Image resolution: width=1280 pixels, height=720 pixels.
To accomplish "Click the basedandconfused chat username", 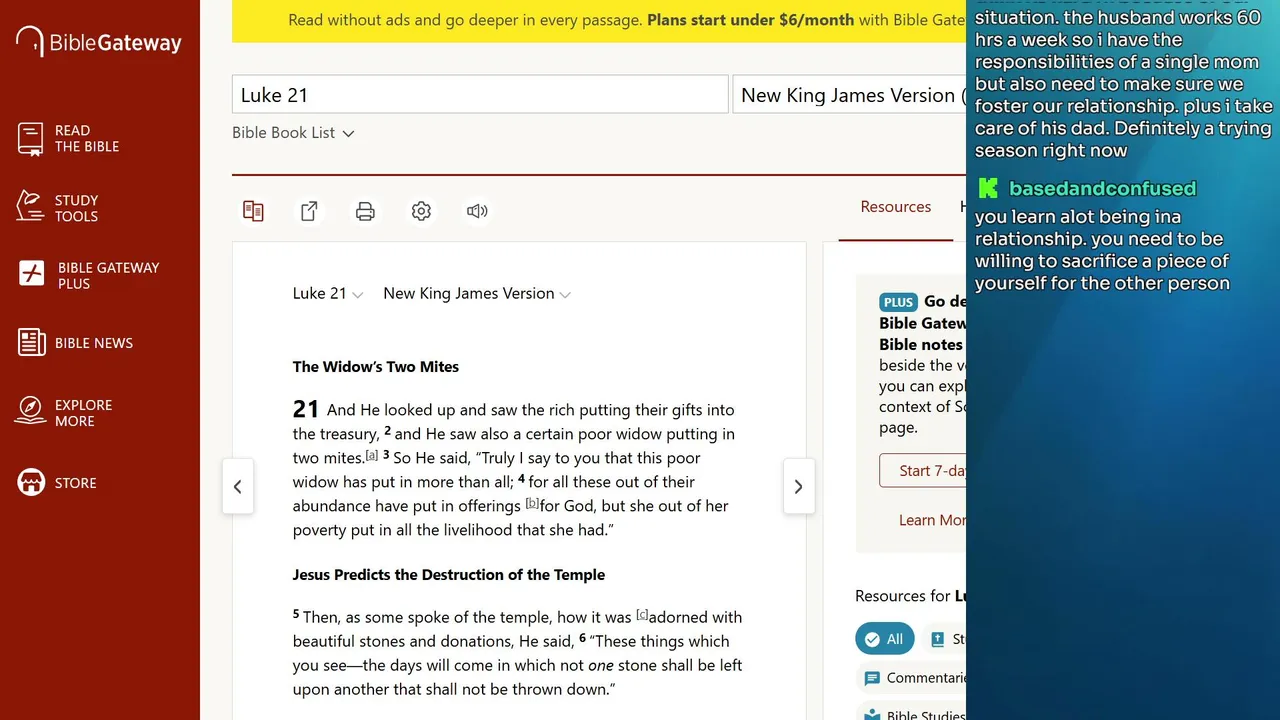I will (x=1102, y=188).
